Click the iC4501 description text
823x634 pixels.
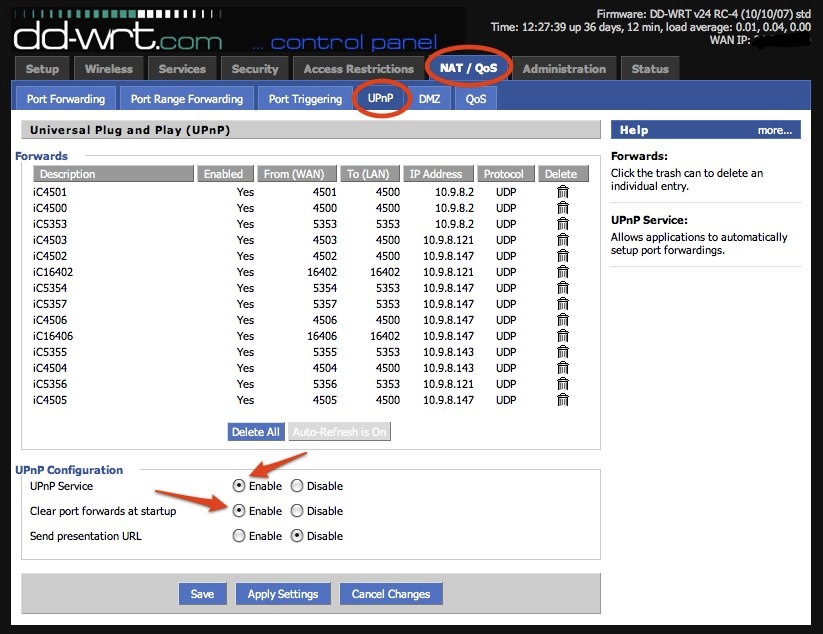click(50, 192)
